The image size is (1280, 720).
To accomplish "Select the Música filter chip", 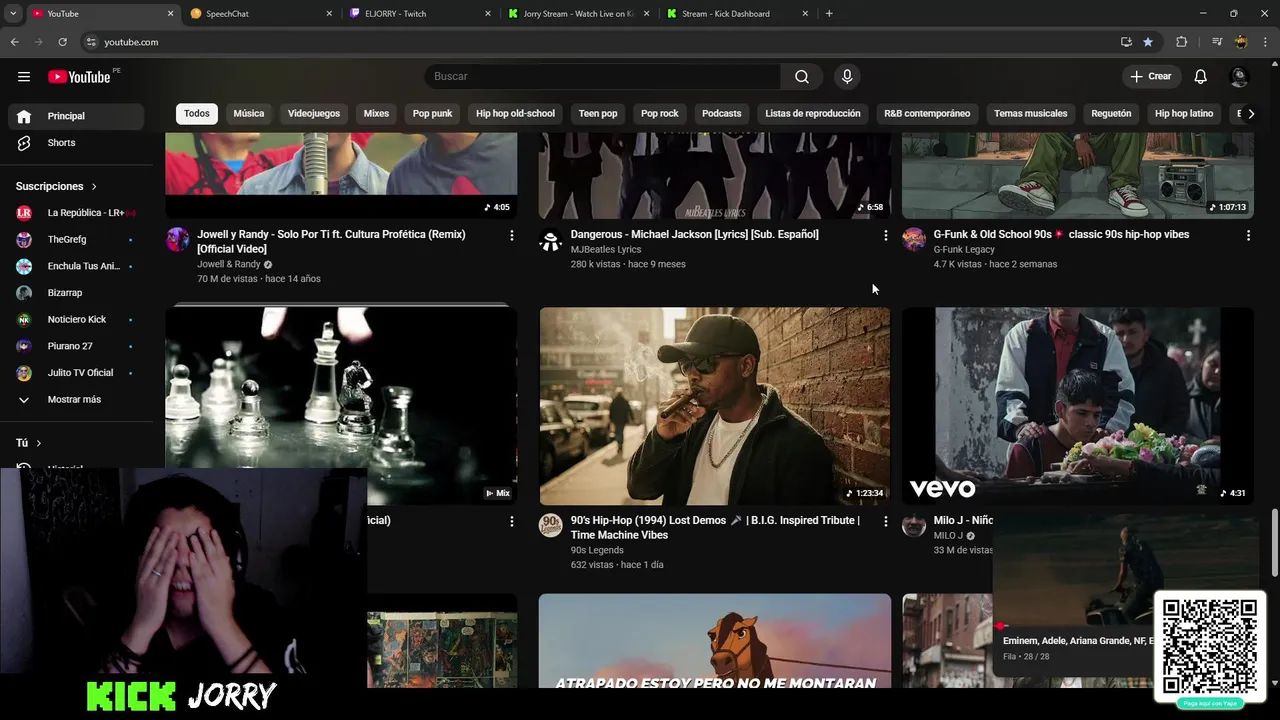I will (249, 114).
